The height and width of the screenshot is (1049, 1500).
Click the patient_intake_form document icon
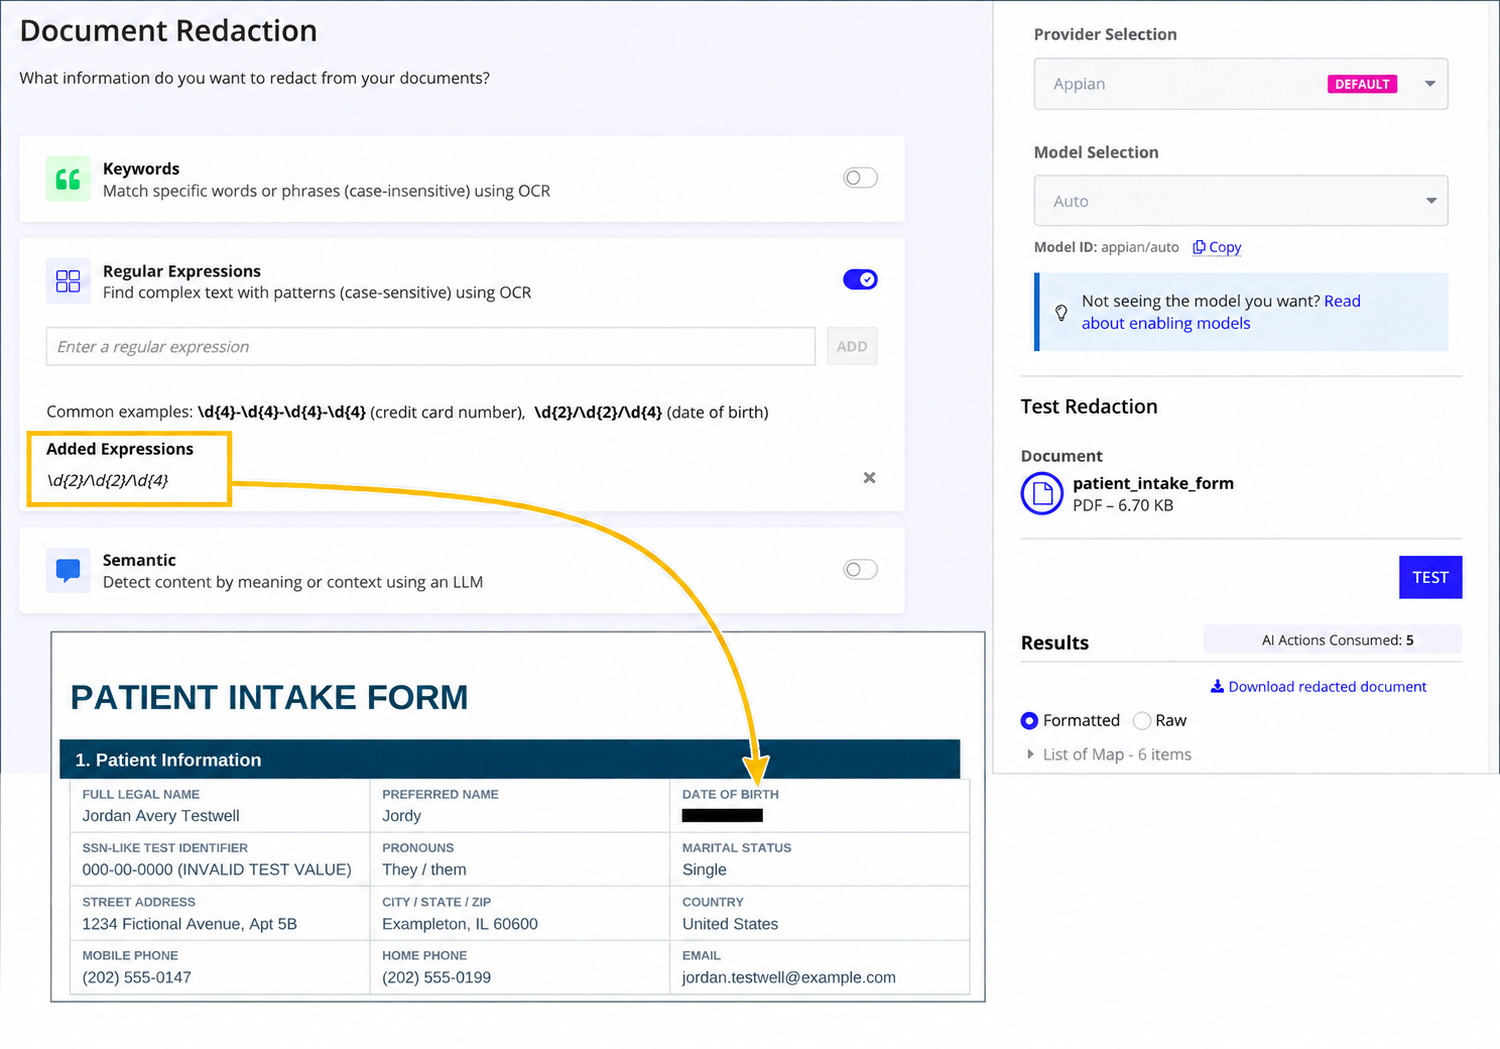[1042, 493]
